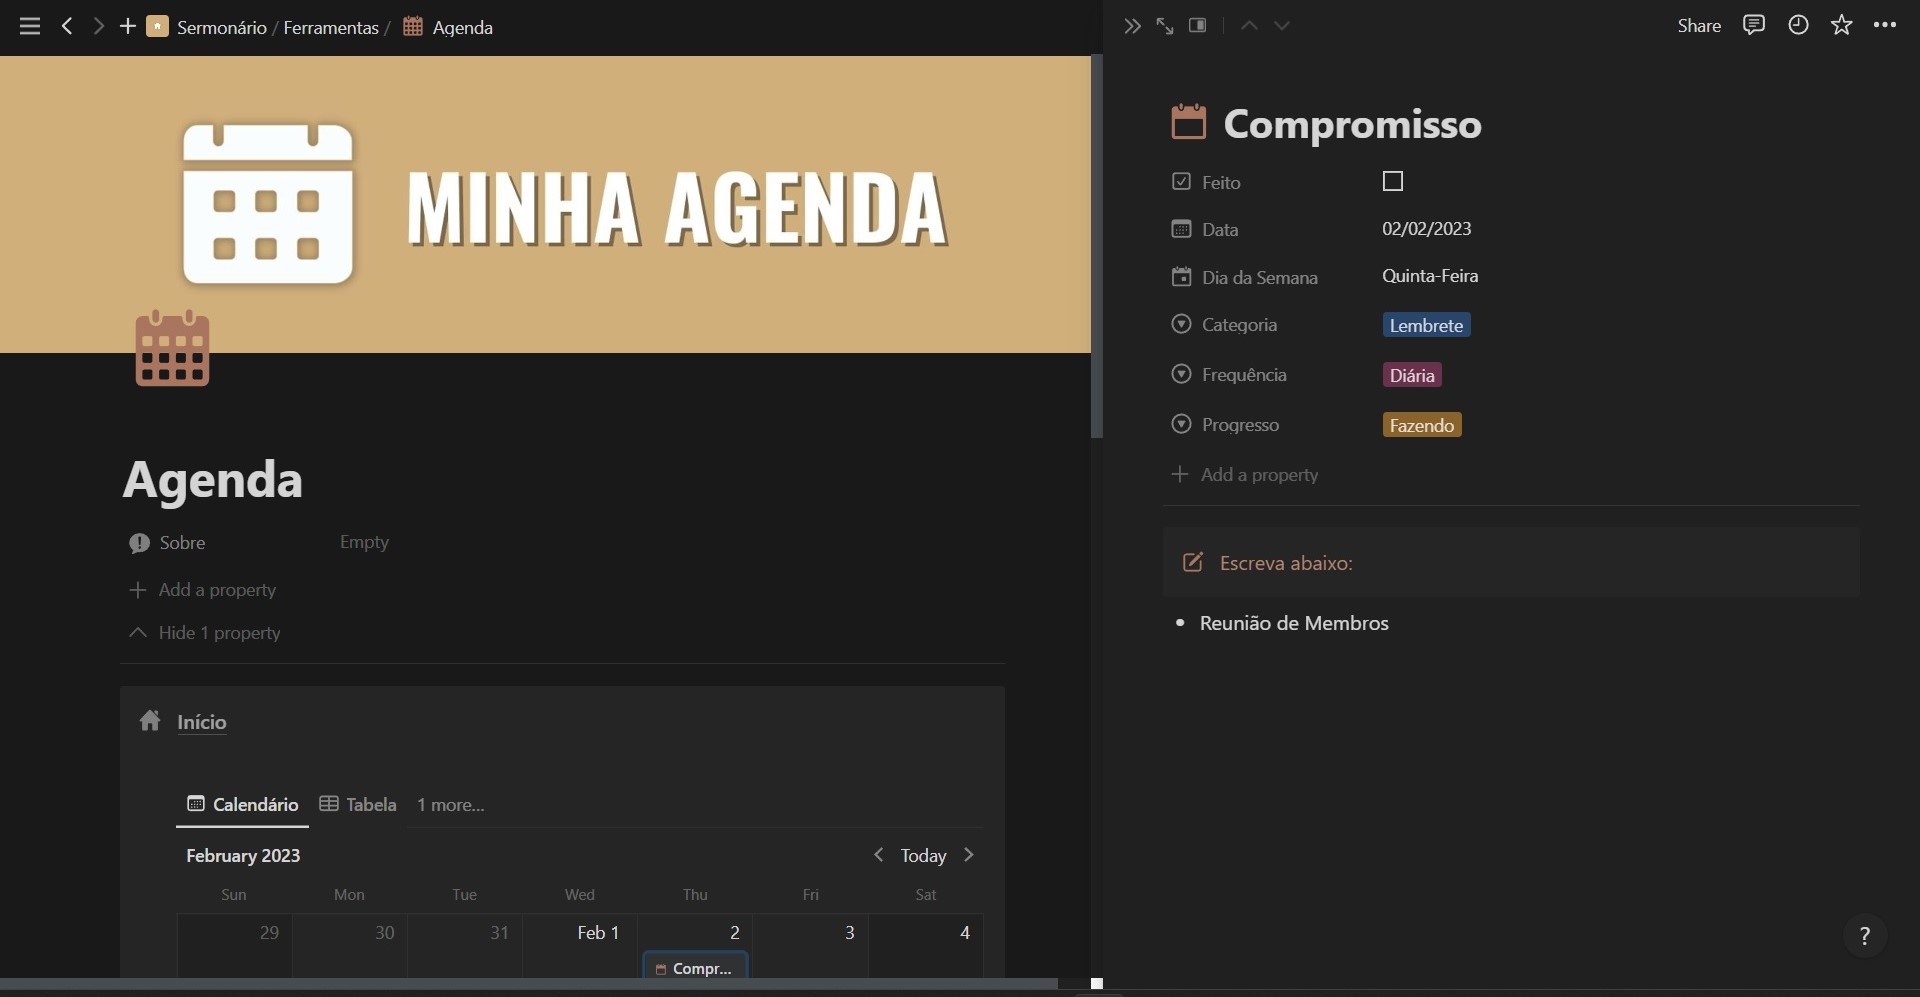1920x997 pixels.
Task: Switch to the Tabela view tab
Action: [358, 805]
